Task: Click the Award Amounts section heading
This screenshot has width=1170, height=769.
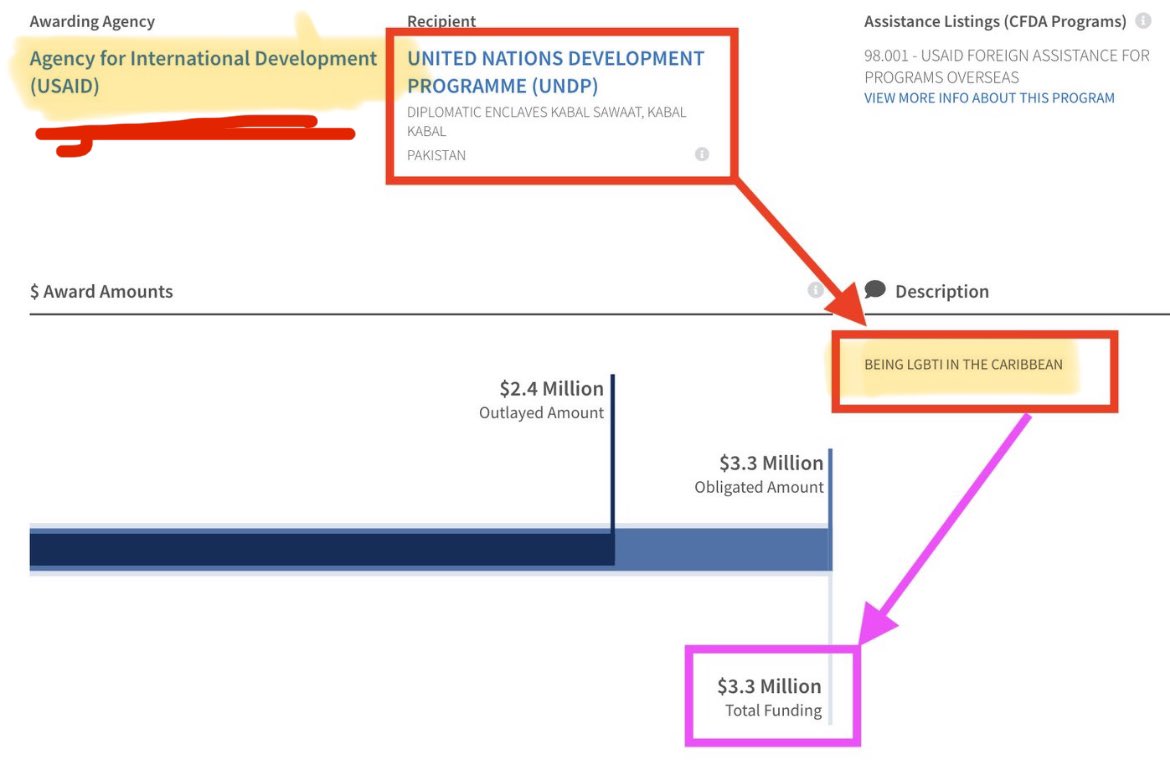Action: [101, 292]
